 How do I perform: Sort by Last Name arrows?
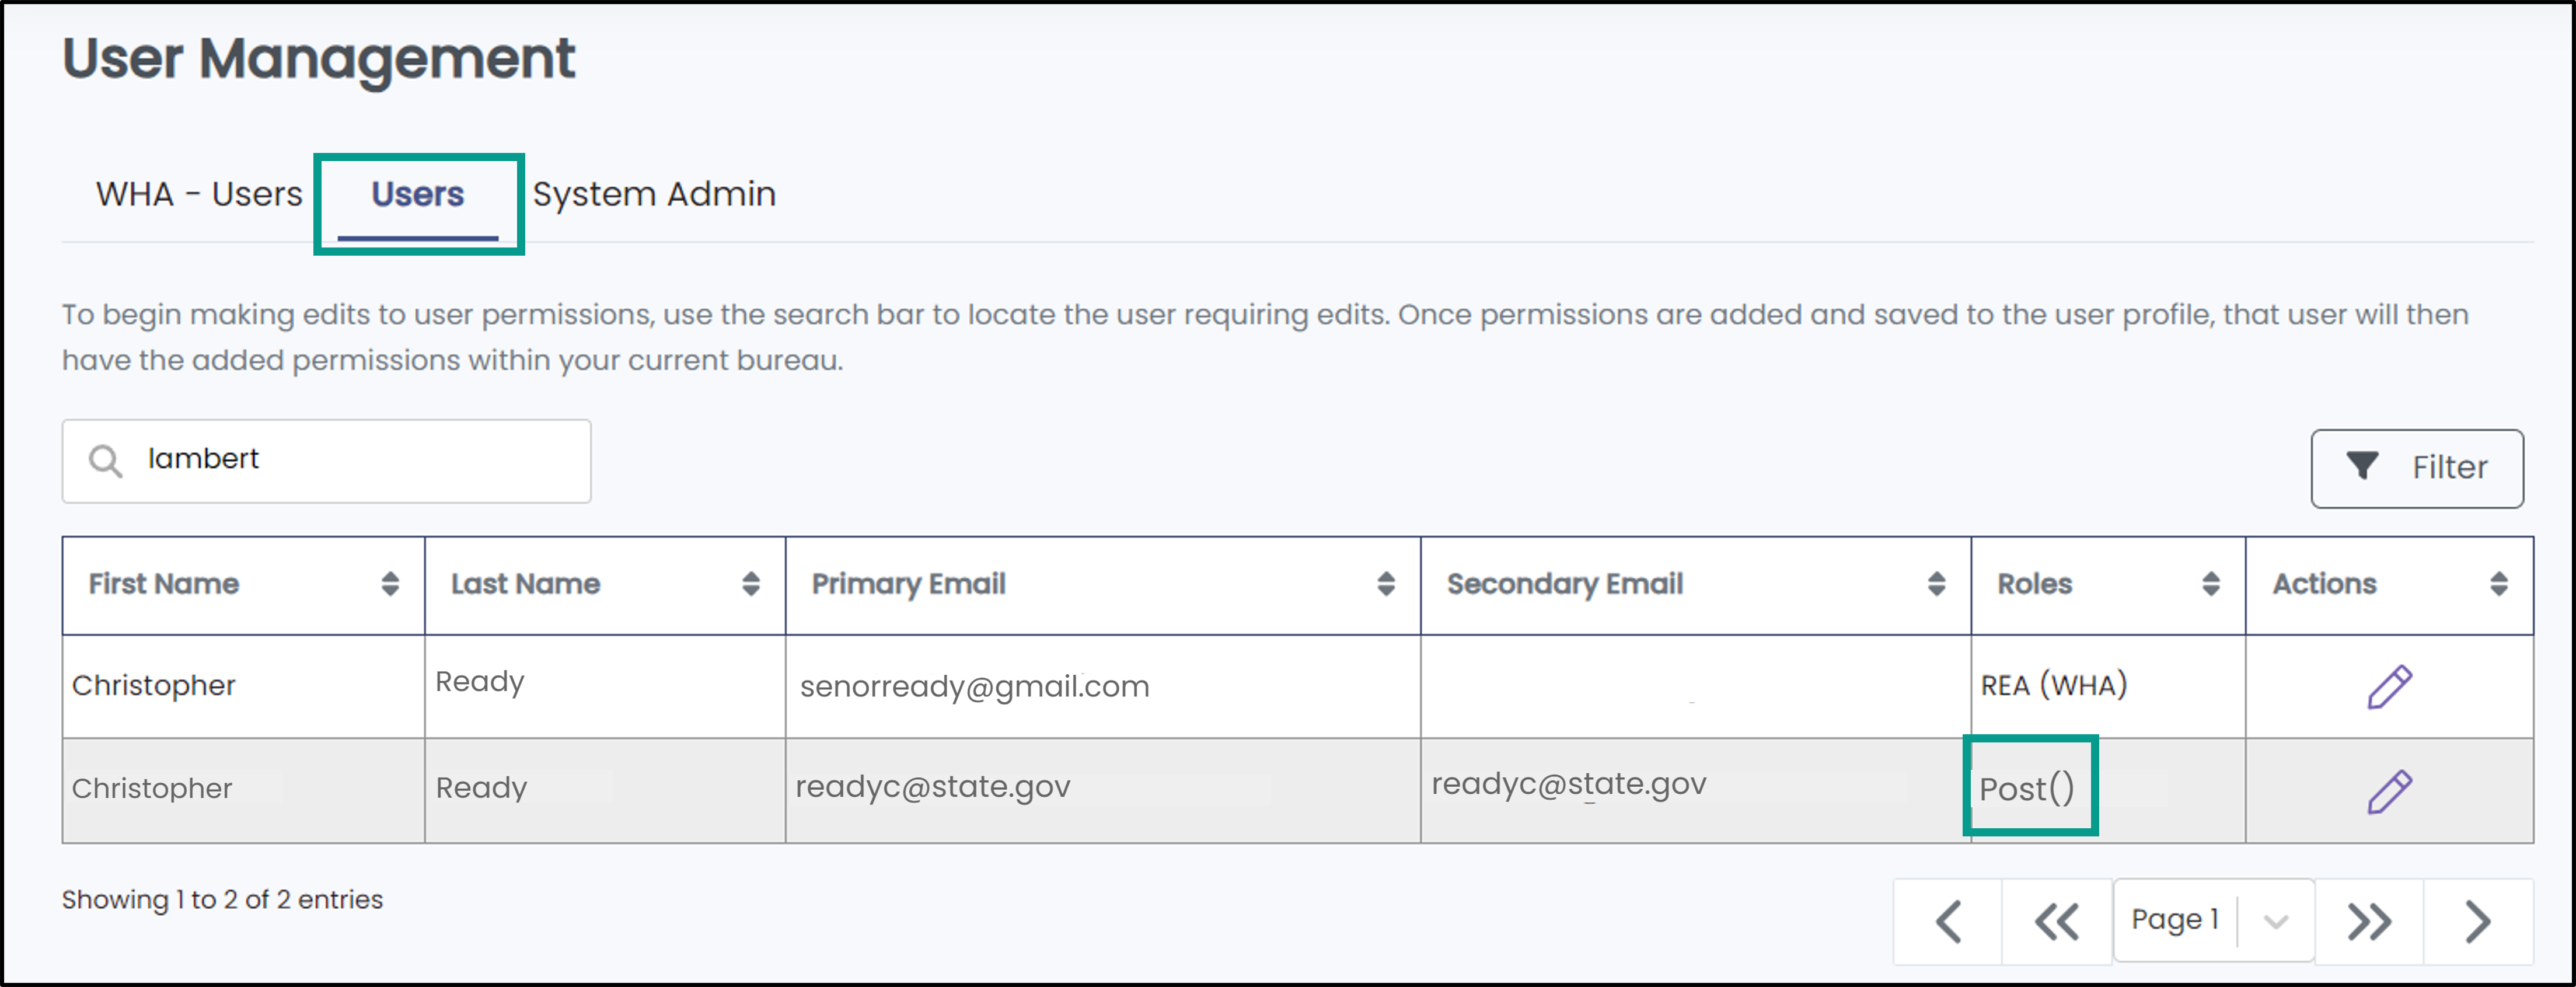751,584
